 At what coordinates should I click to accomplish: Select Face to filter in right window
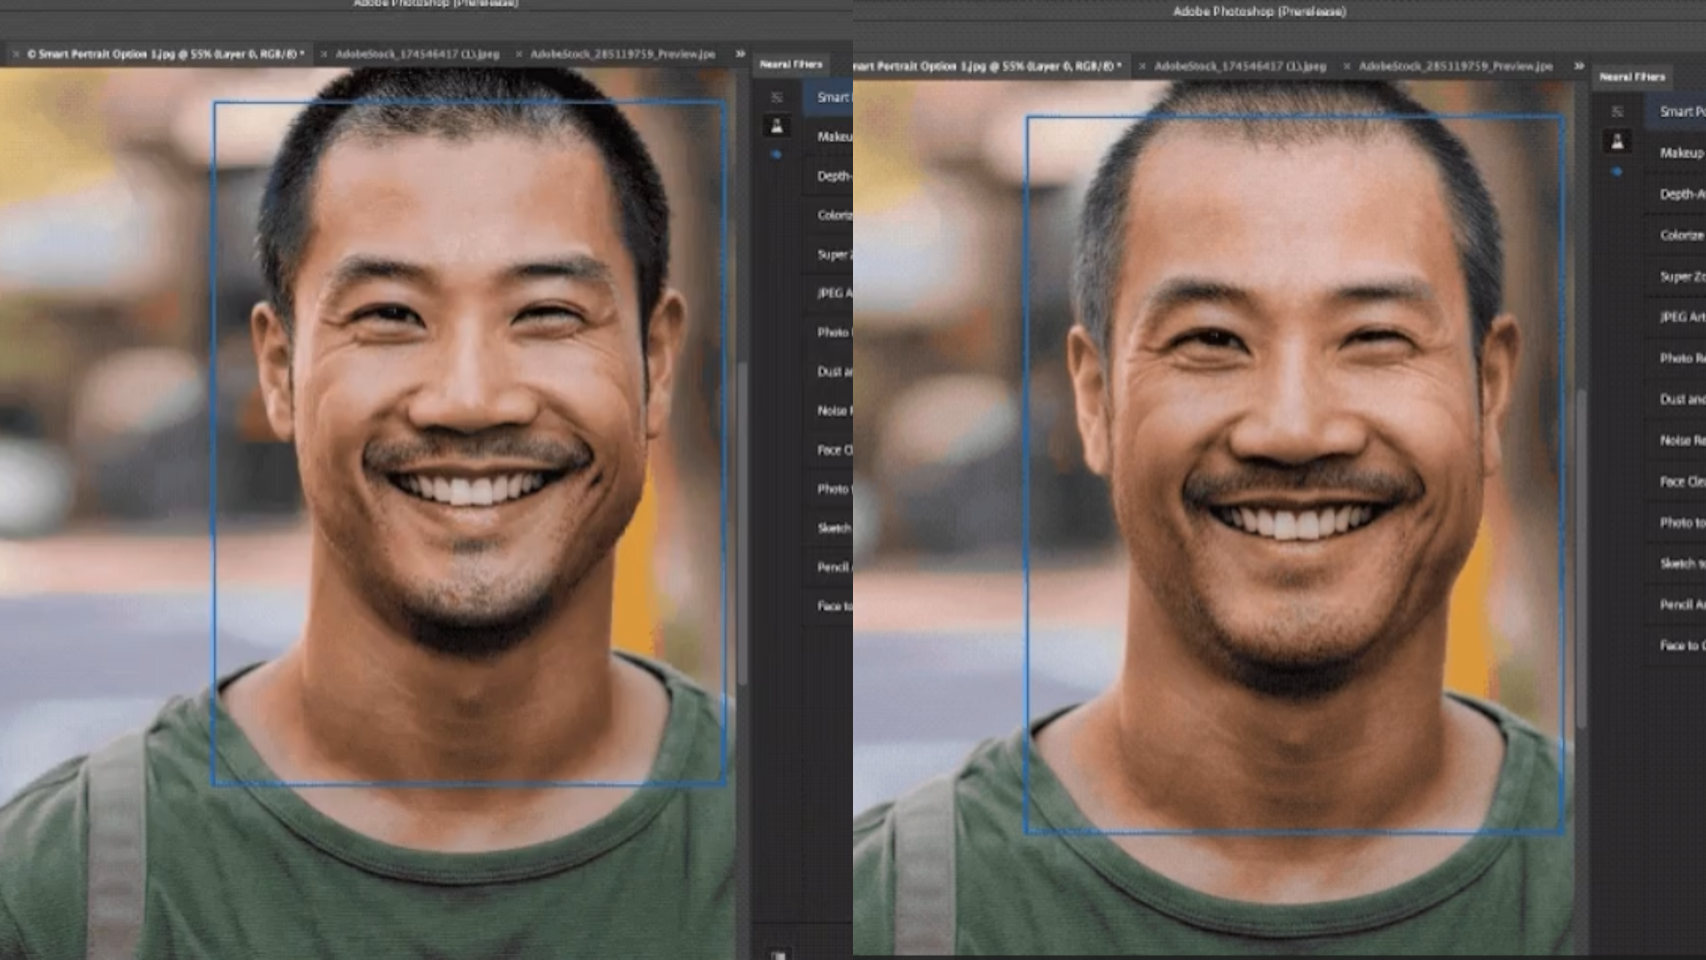click(1682, 645)
